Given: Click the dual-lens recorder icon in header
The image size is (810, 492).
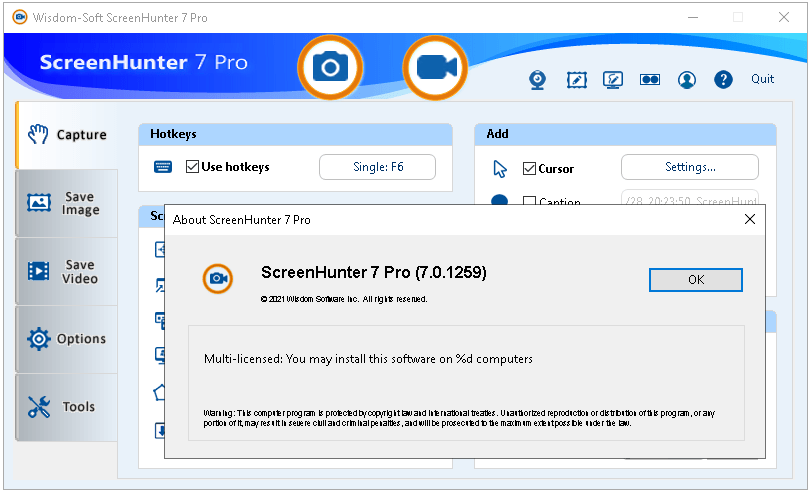Looking at the screenshot, I should (650, 80).
